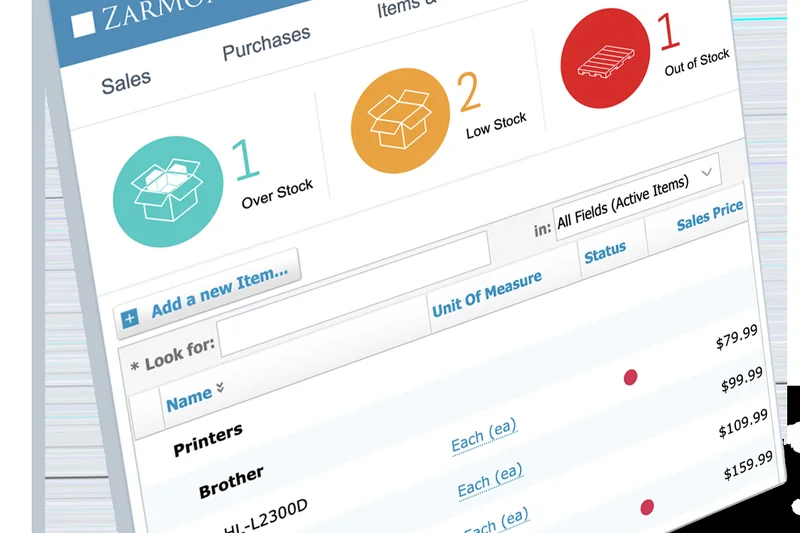Click the sort arrows next to Name
The image size is (800, 533).
point(220,387)
